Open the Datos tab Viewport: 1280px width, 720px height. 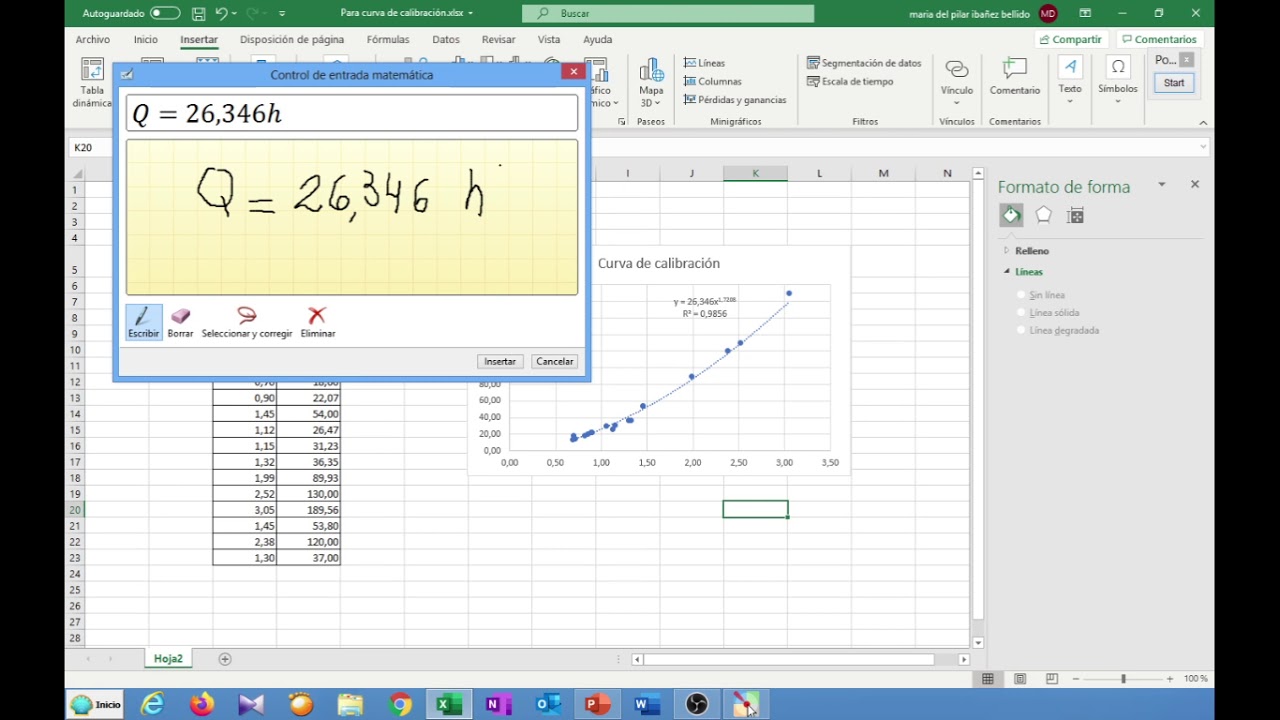point(446,39)
